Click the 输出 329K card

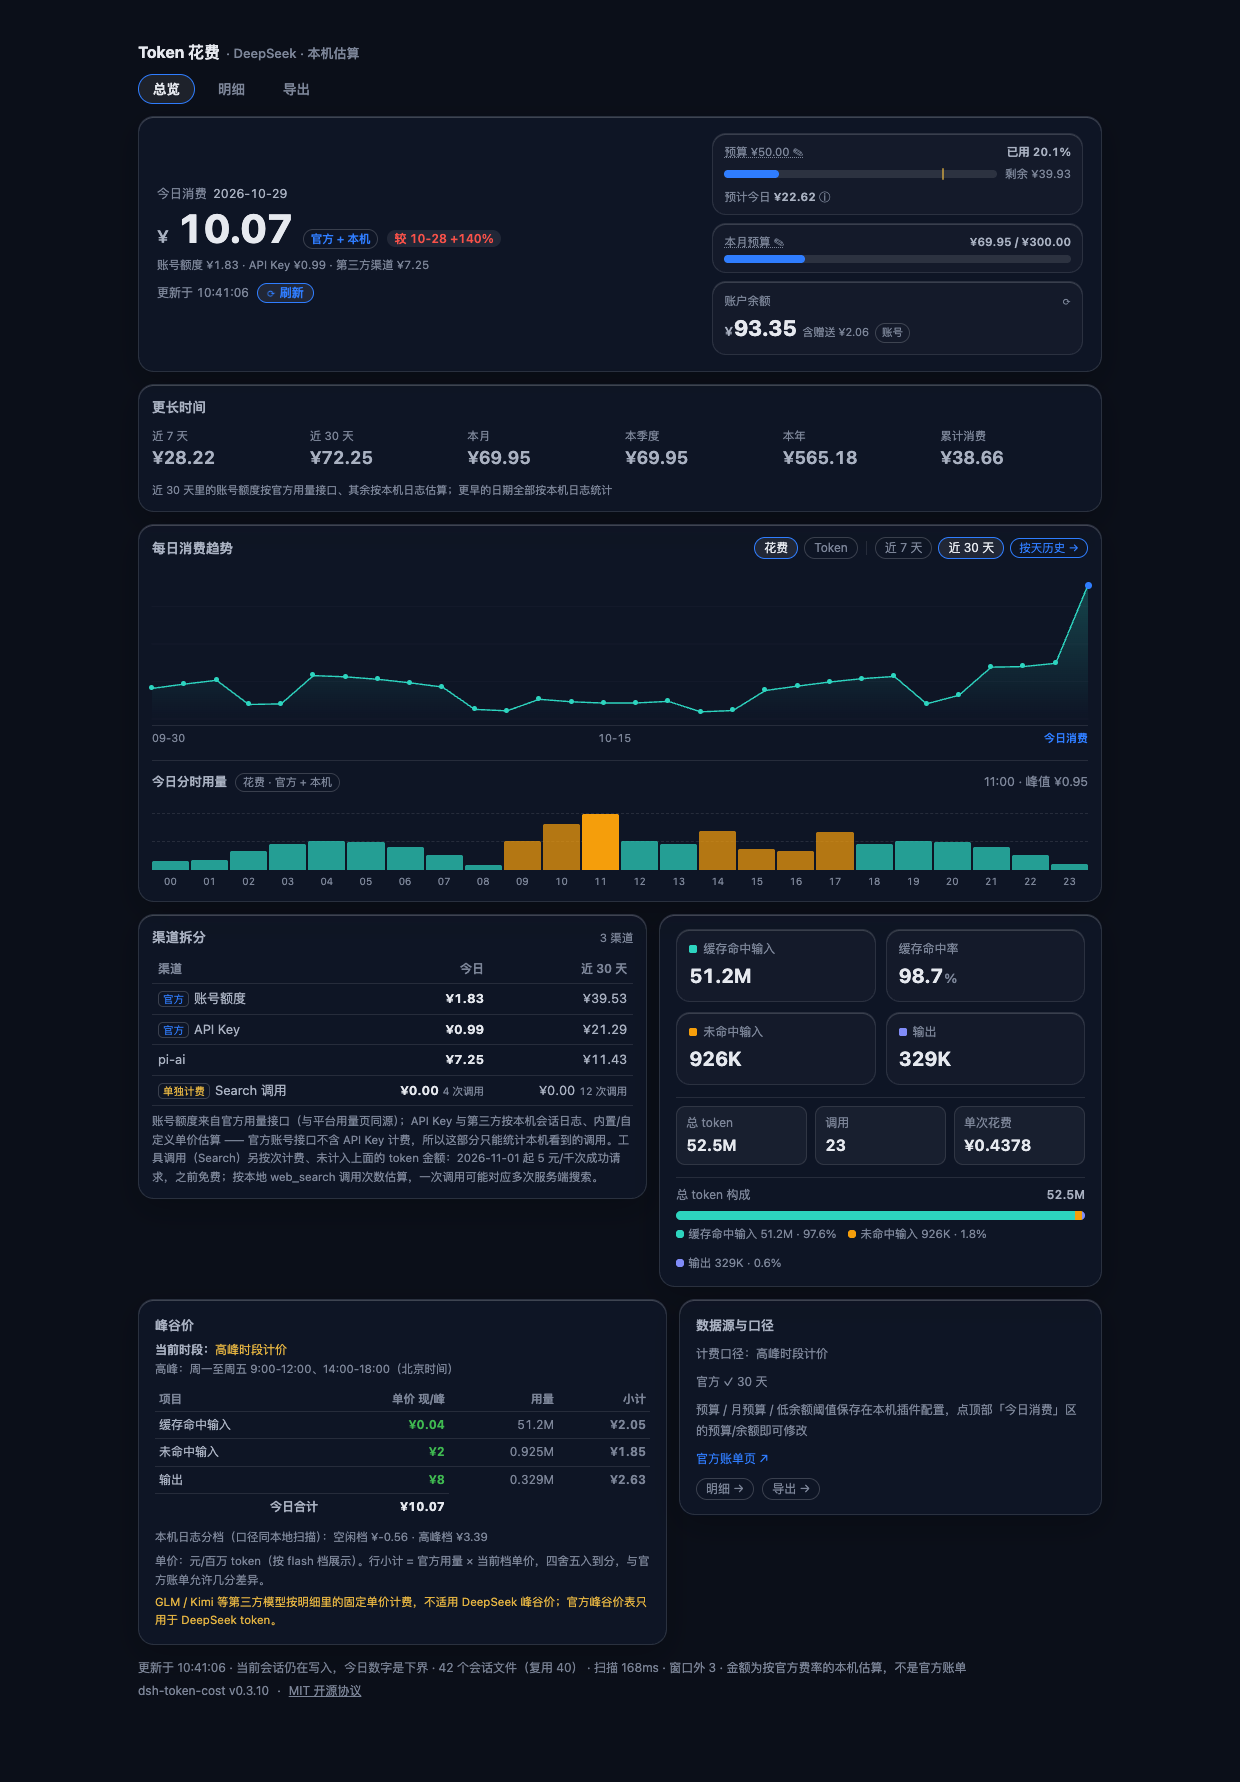[x=985, y=1048]
